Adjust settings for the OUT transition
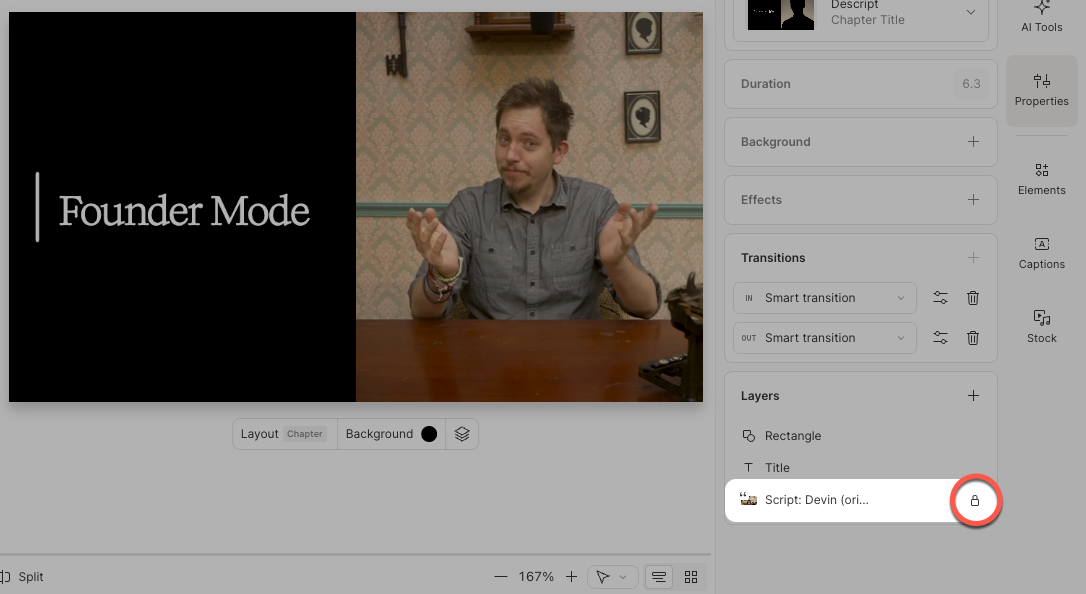Viewport: 1086px width, 594px height. [x=940, y=338]
